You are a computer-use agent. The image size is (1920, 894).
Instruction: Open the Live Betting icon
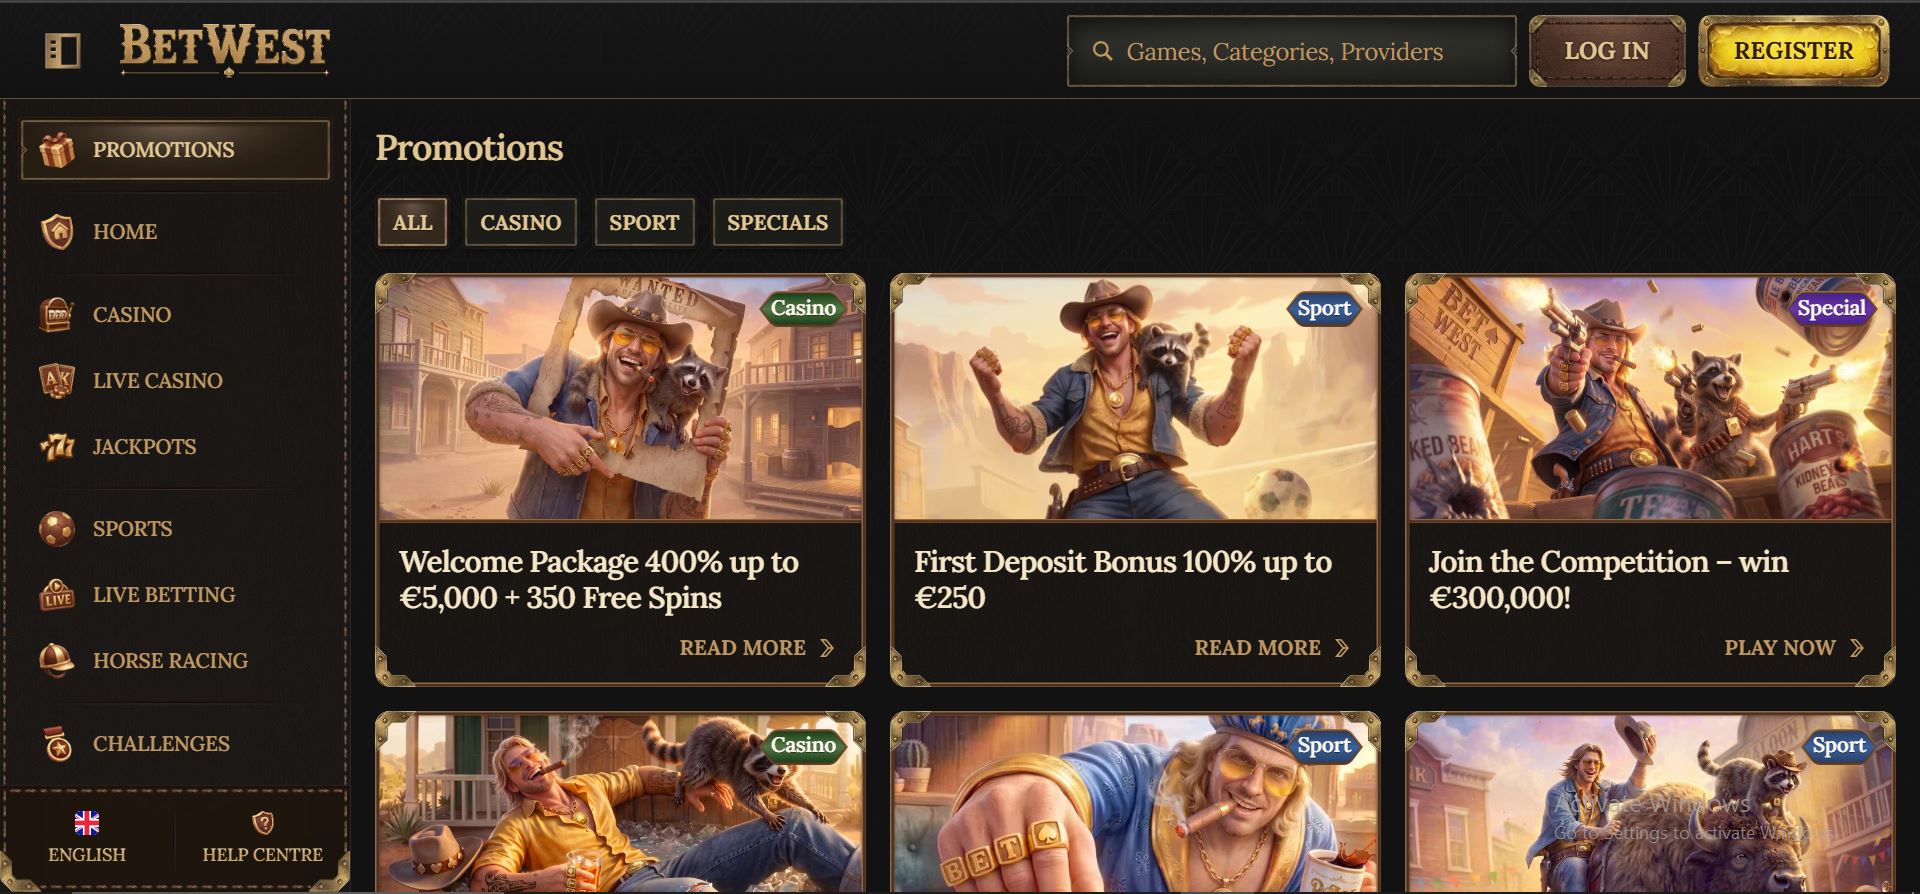57,594
